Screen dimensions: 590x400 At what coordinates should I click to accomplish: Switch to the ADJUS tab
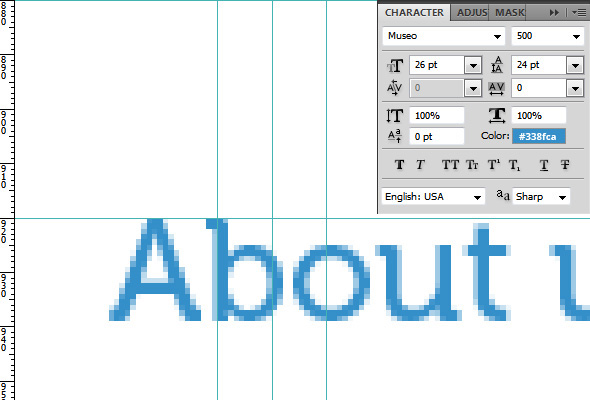click(x=472, y=12)
